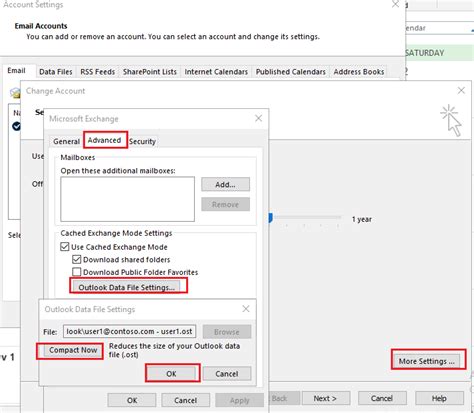Close the Account Settings window
The image size is (474, 413).
coord(395,4)
